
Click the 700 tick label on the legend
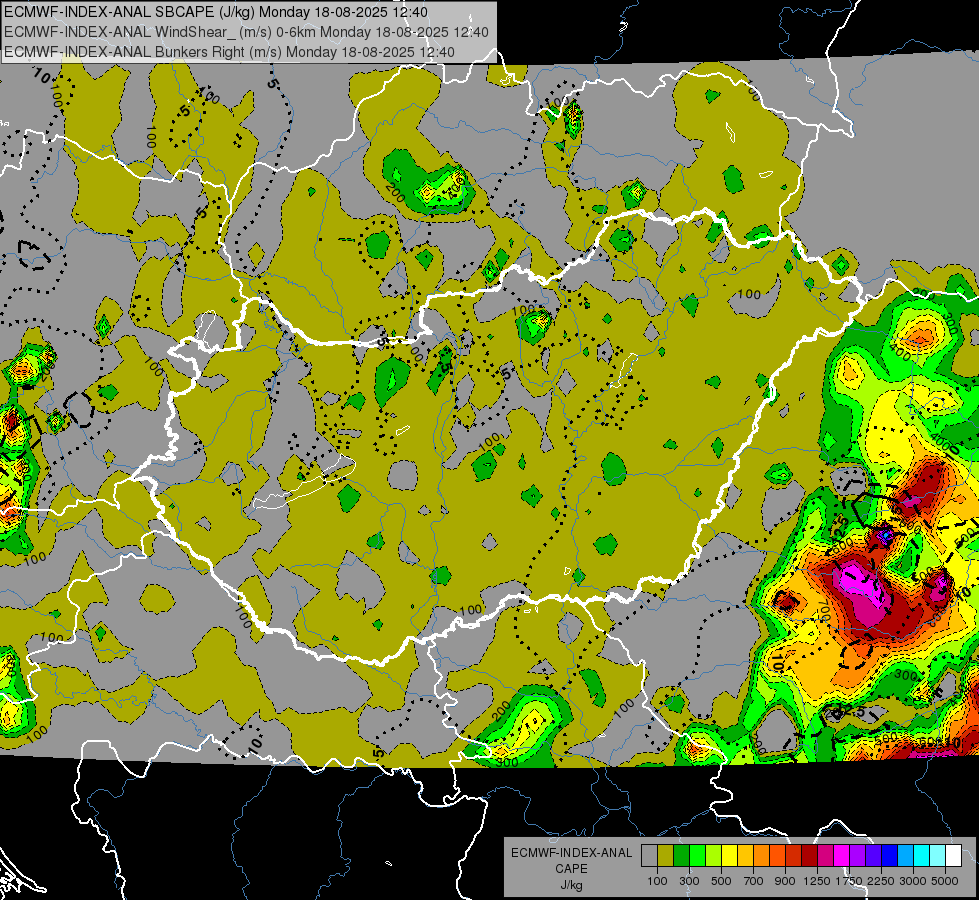(754, 881)
